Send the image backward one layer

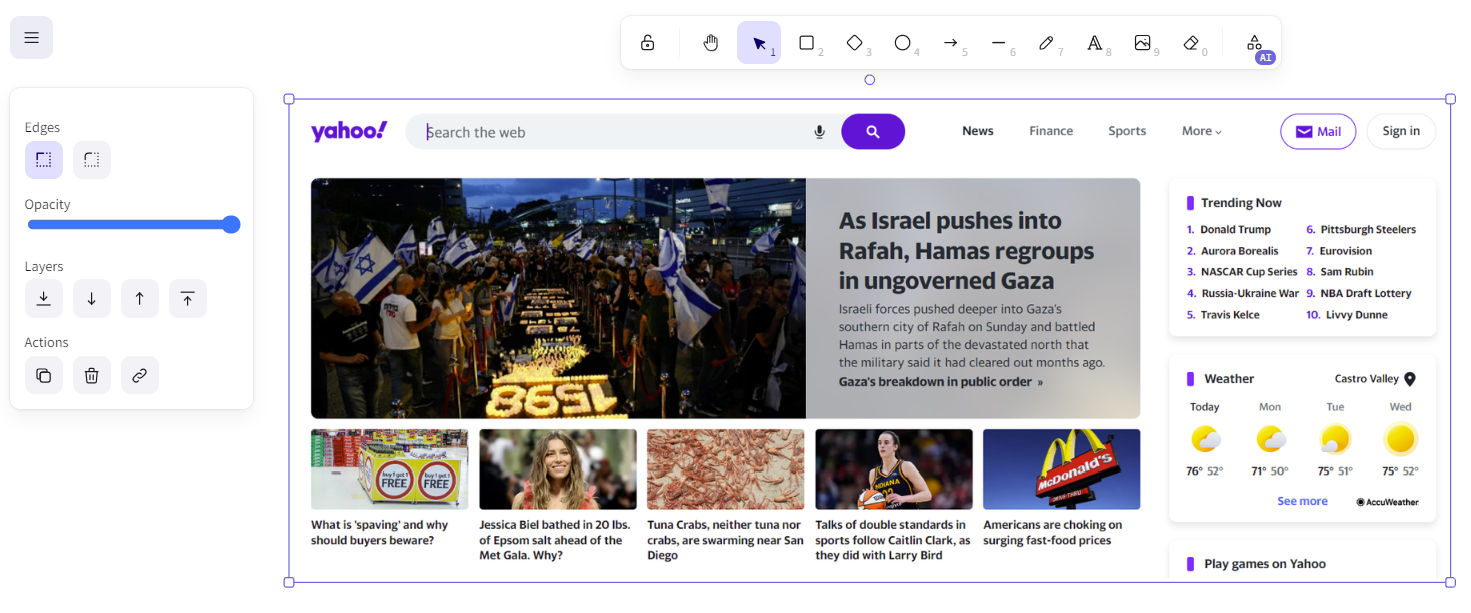(x=92, y=299)
